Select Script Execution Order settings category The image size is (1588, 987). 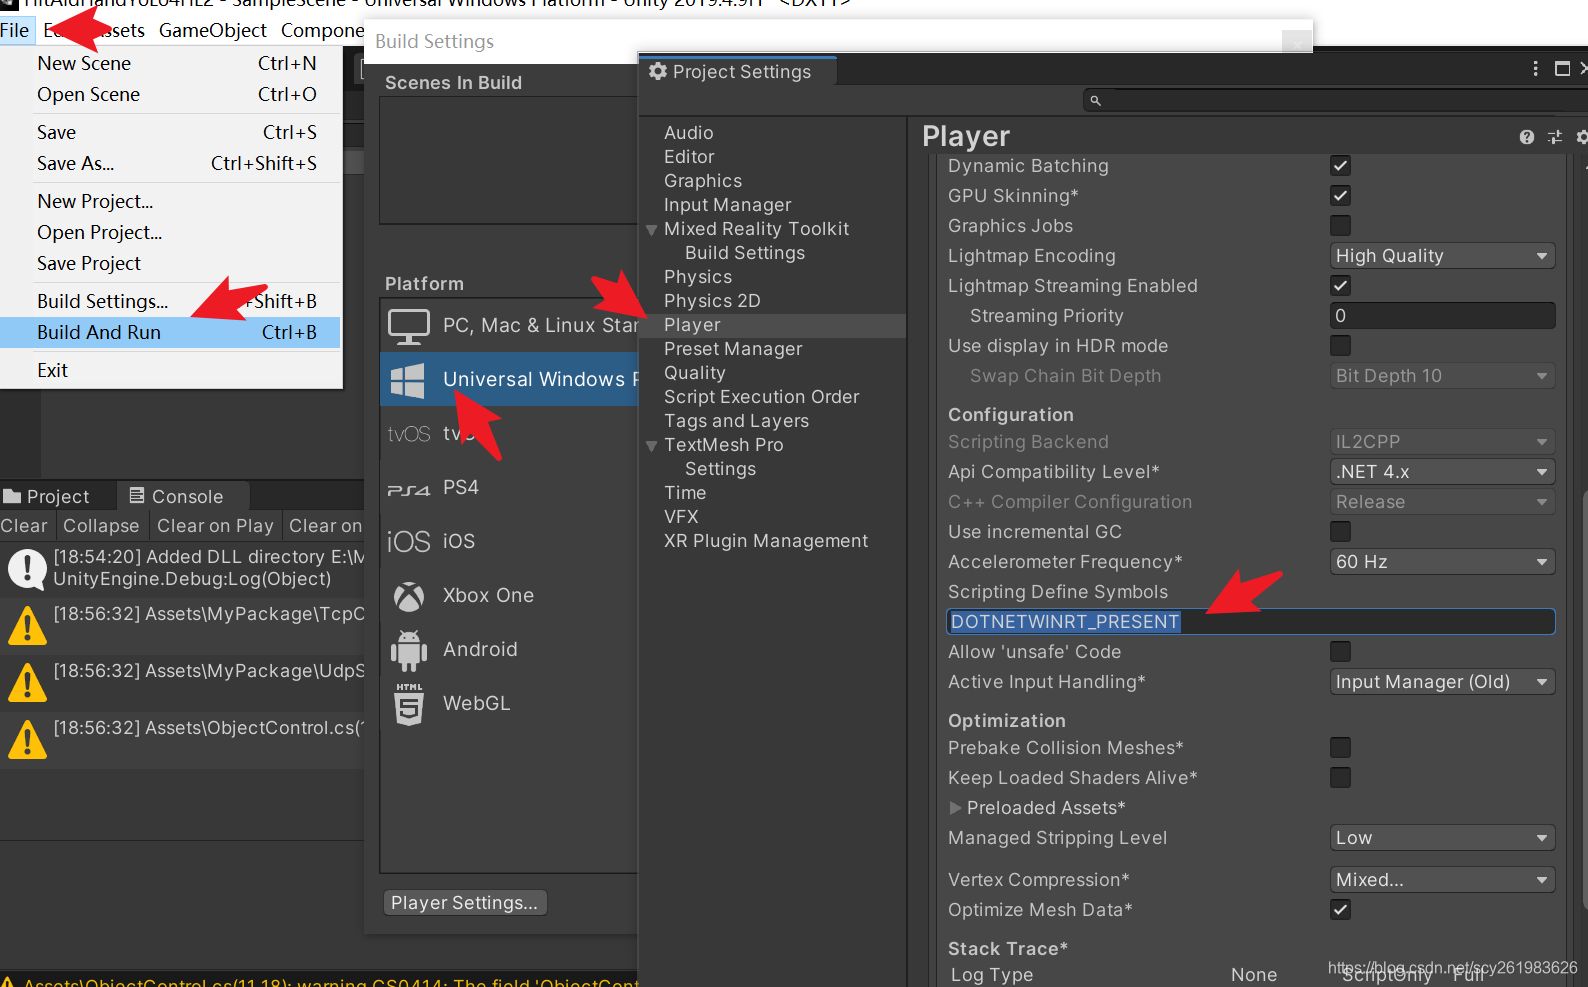click(x=773, y=397)
